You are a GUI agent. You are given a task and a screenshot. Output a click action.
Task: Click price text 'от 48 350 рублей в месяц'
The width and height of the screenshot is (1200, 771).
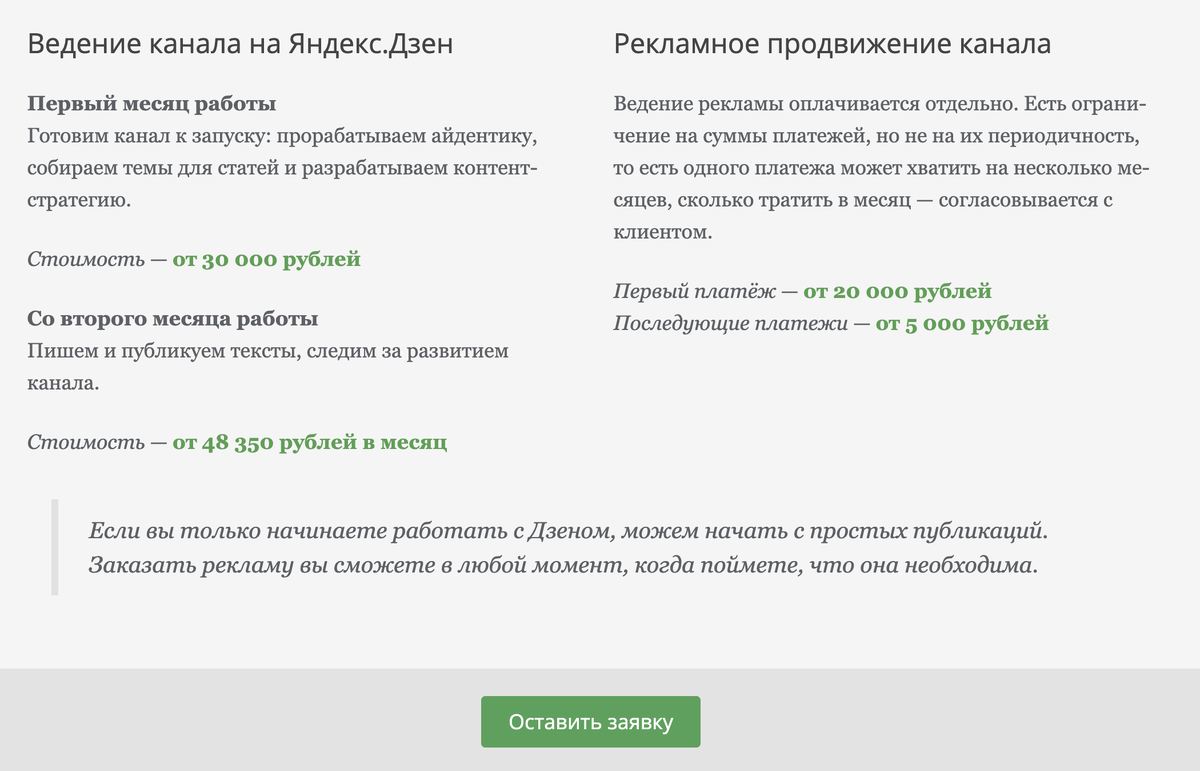pyautogui.click(x=309, y=442)
